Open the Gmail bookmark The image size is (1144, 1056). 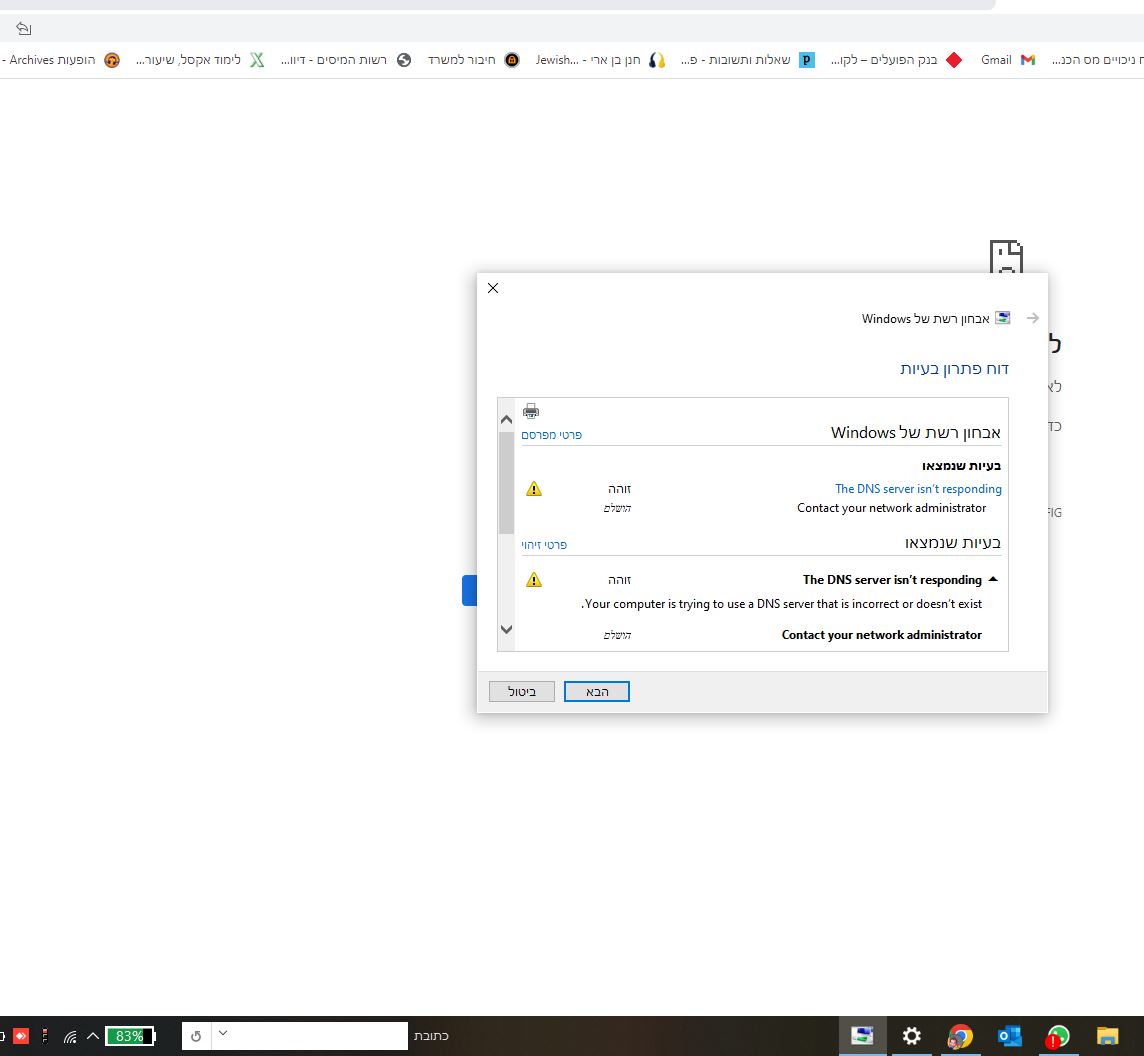[x=1008, y=60]
